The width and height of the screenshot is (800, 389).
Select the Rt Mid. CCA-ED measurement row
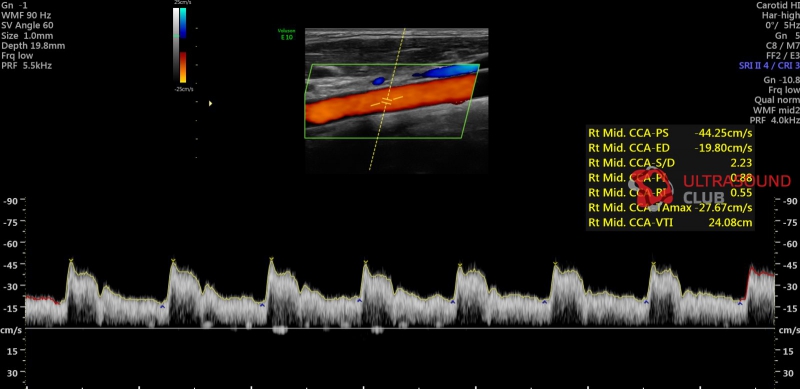click(x=670, y=149)
